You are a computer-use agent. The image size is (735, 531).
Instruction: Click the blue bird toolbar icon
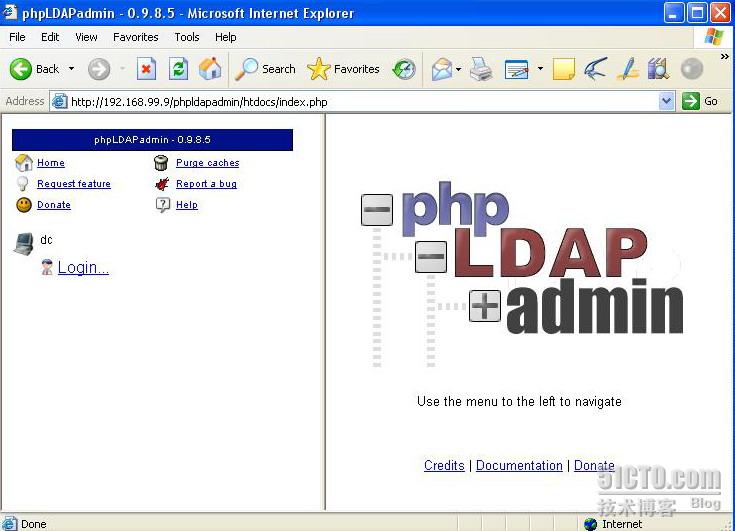pos(595,69)
